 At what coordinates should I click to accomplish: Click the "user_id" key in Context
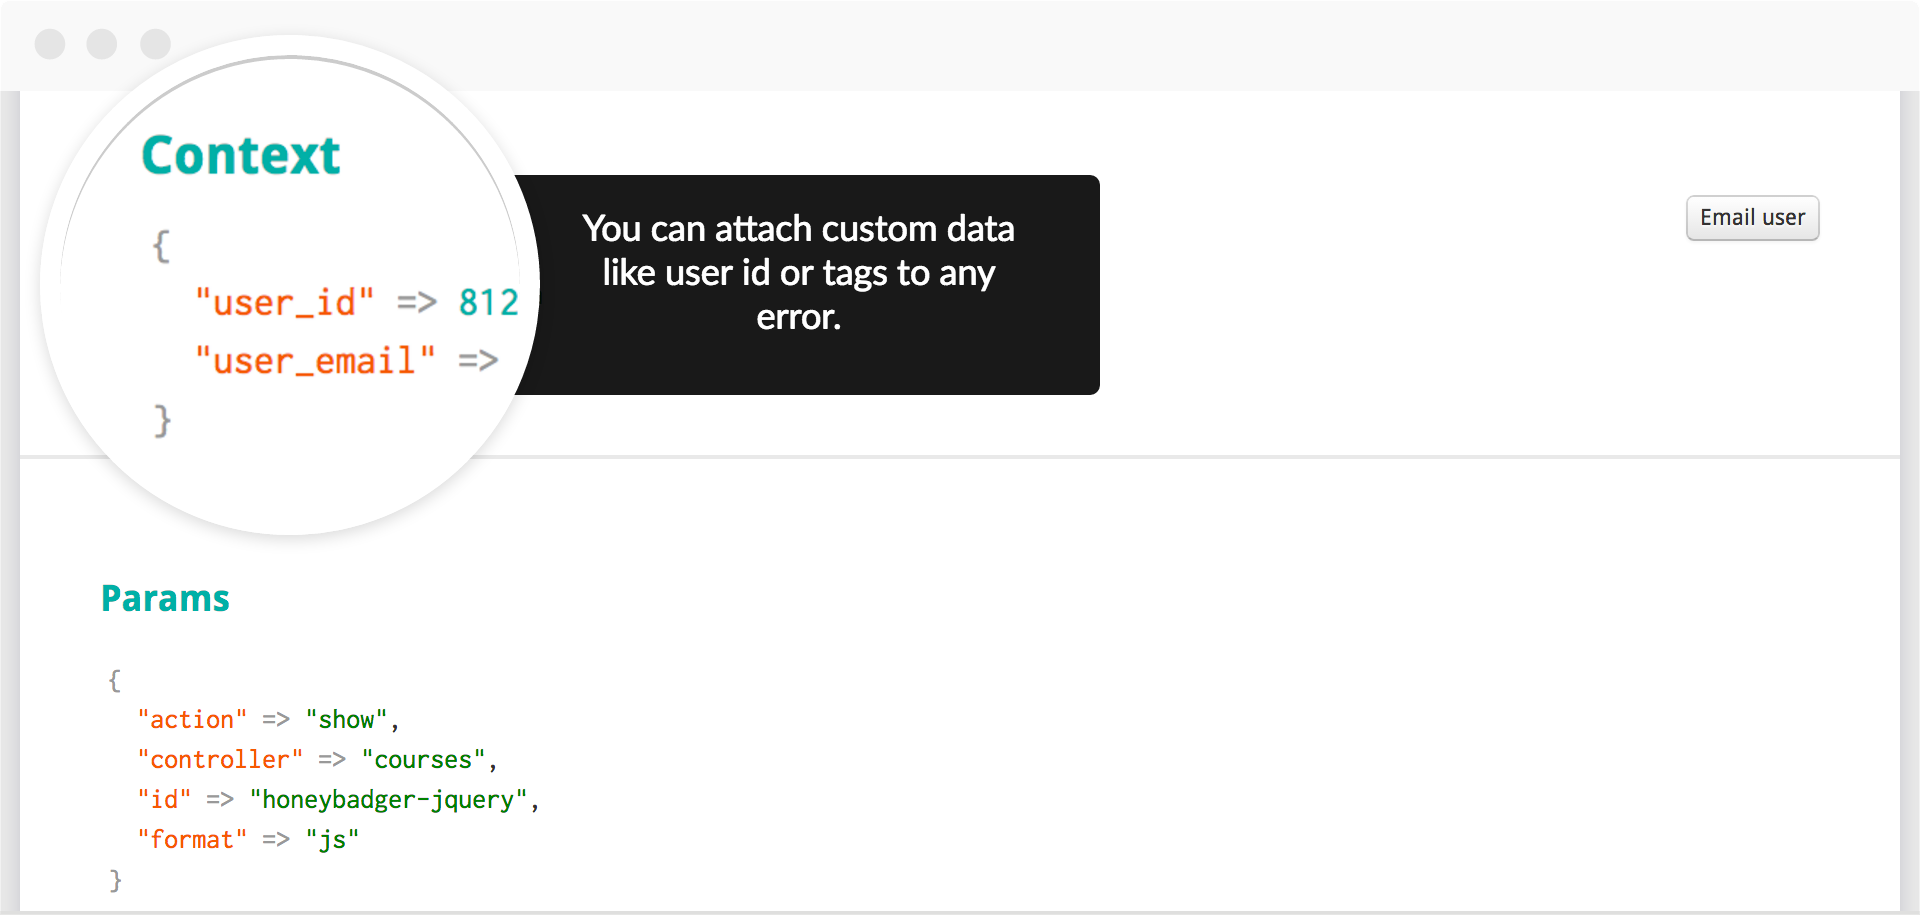tap(285, 302)
